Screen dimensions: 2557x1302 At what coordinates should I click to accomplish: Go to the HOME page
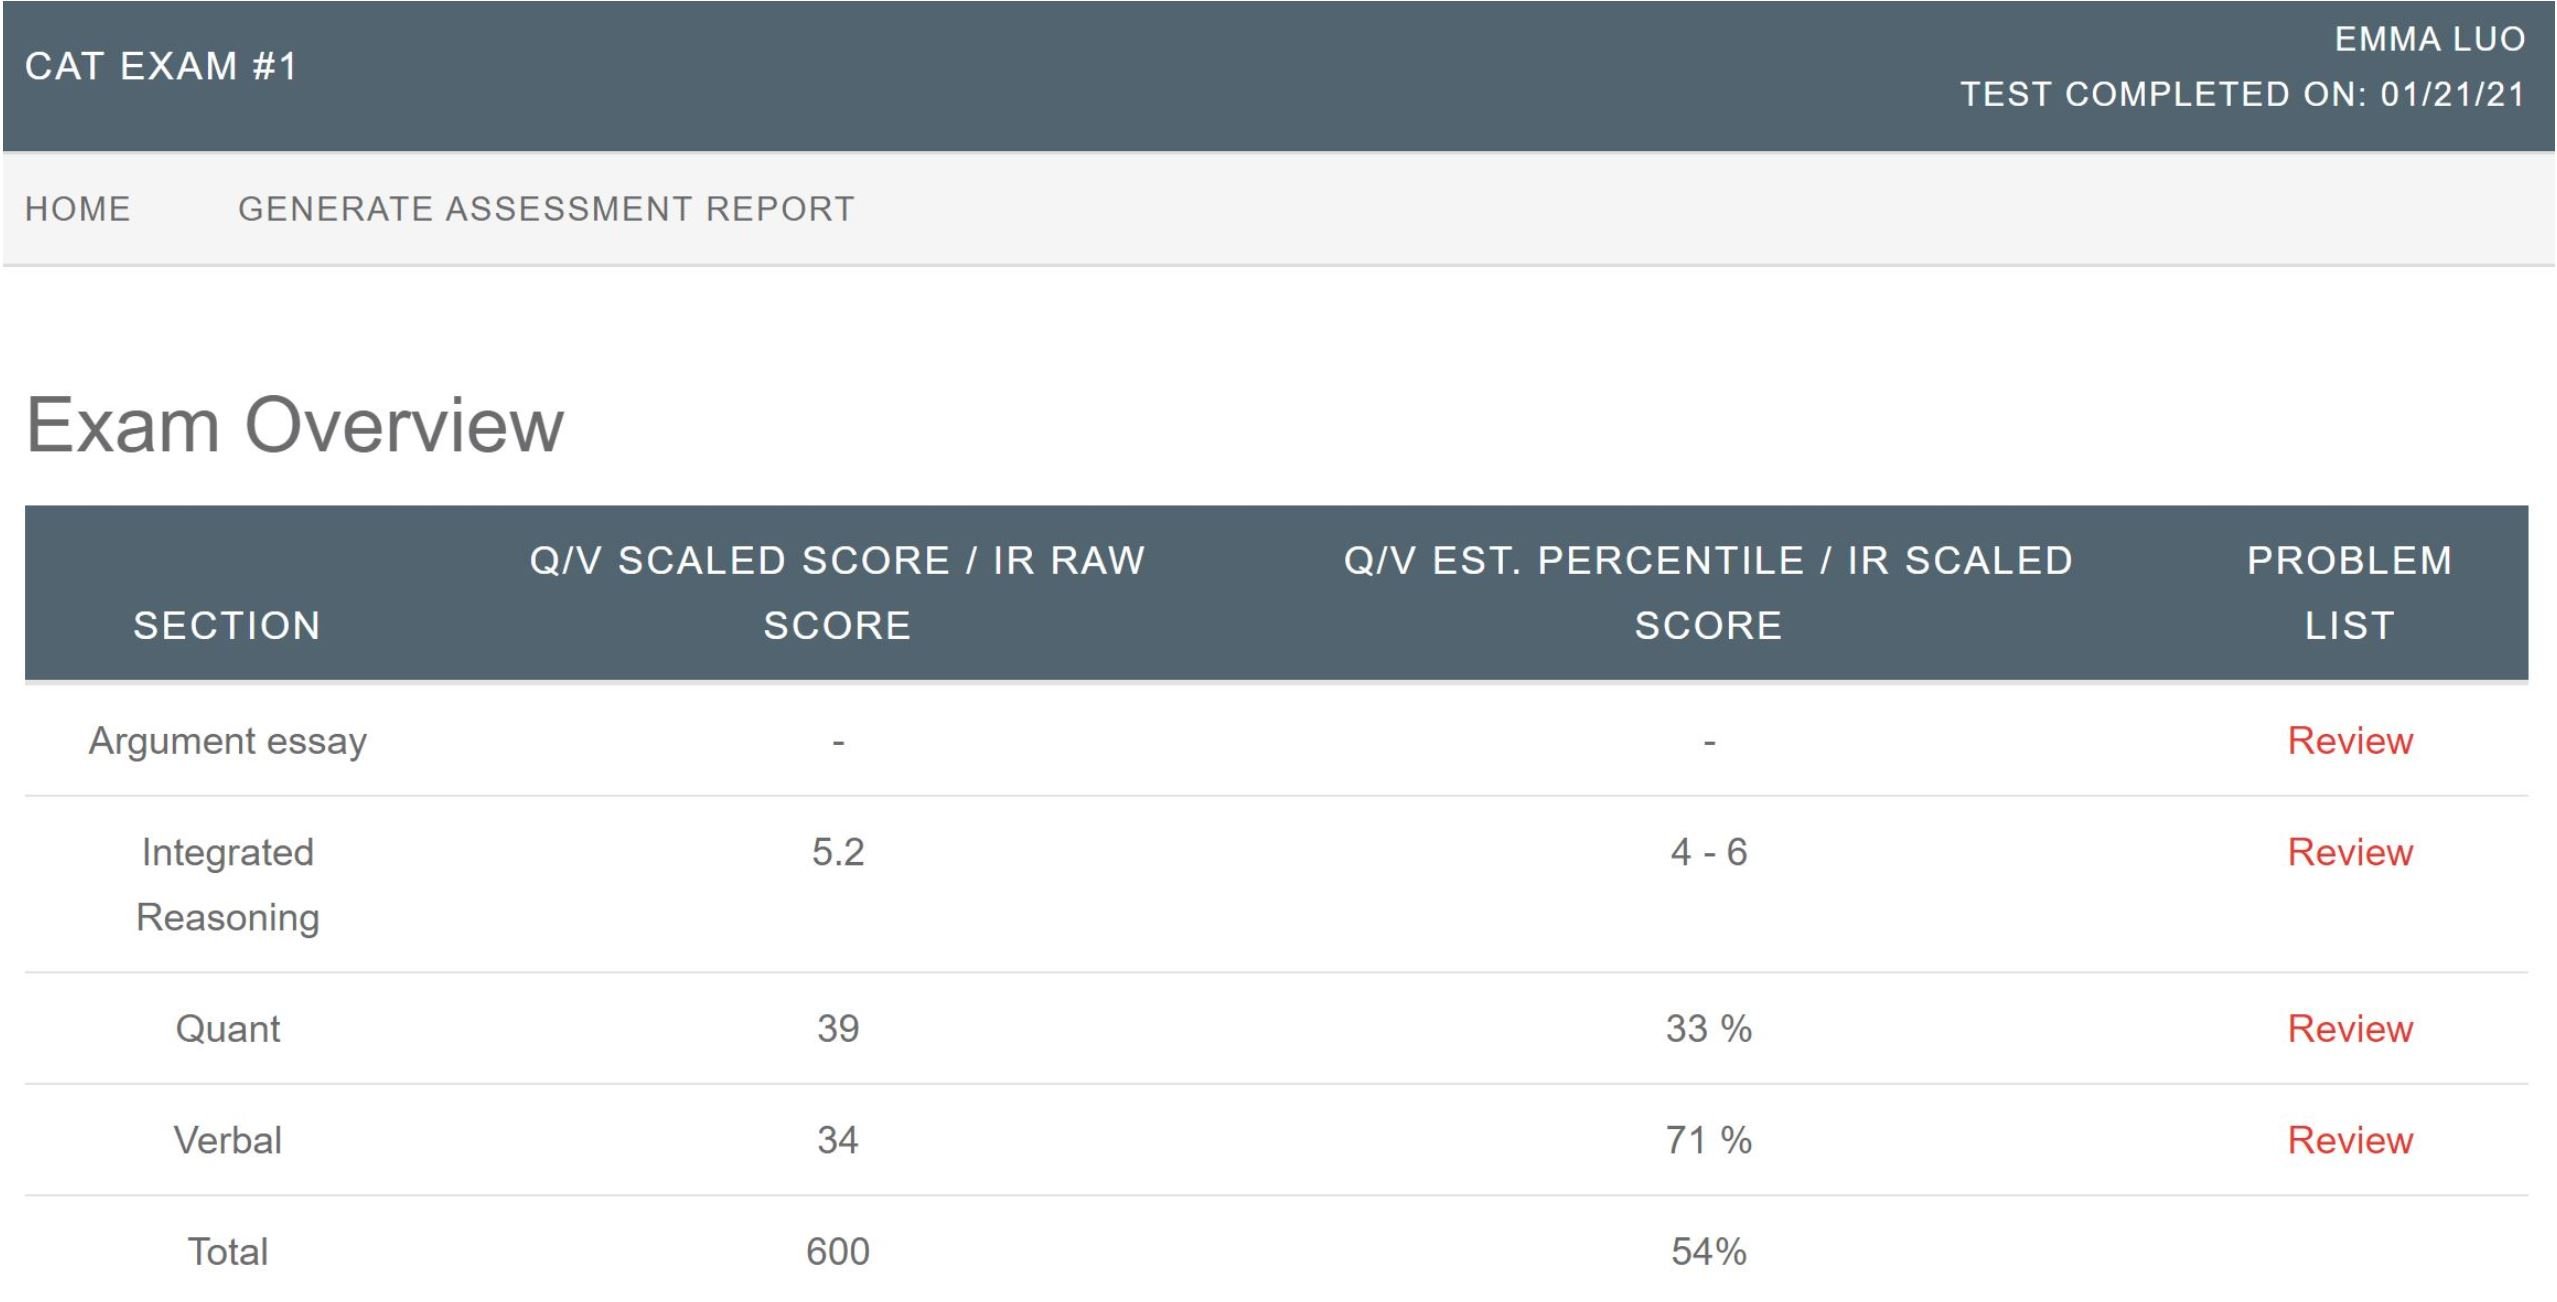pyautogui.click(x=78, y=209)
